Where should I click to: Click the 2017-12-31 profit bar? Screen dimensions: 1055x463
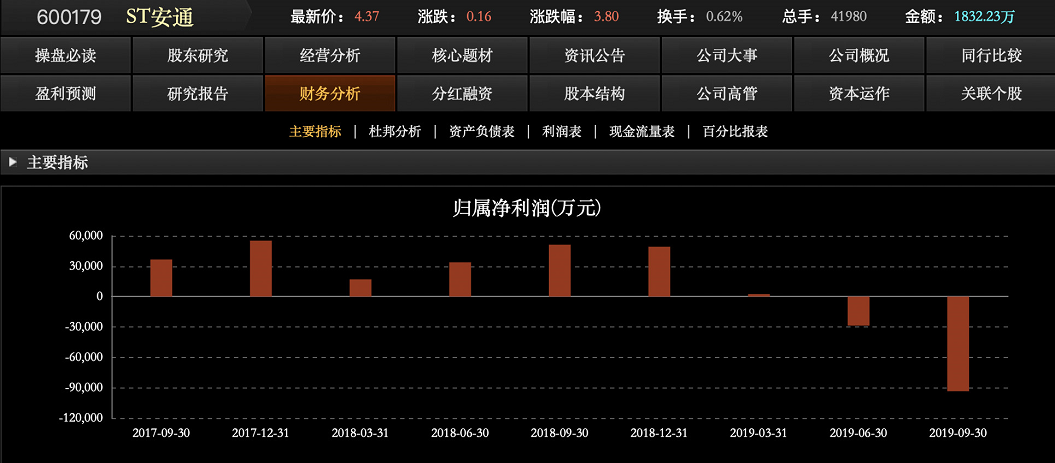click(260, 268)
